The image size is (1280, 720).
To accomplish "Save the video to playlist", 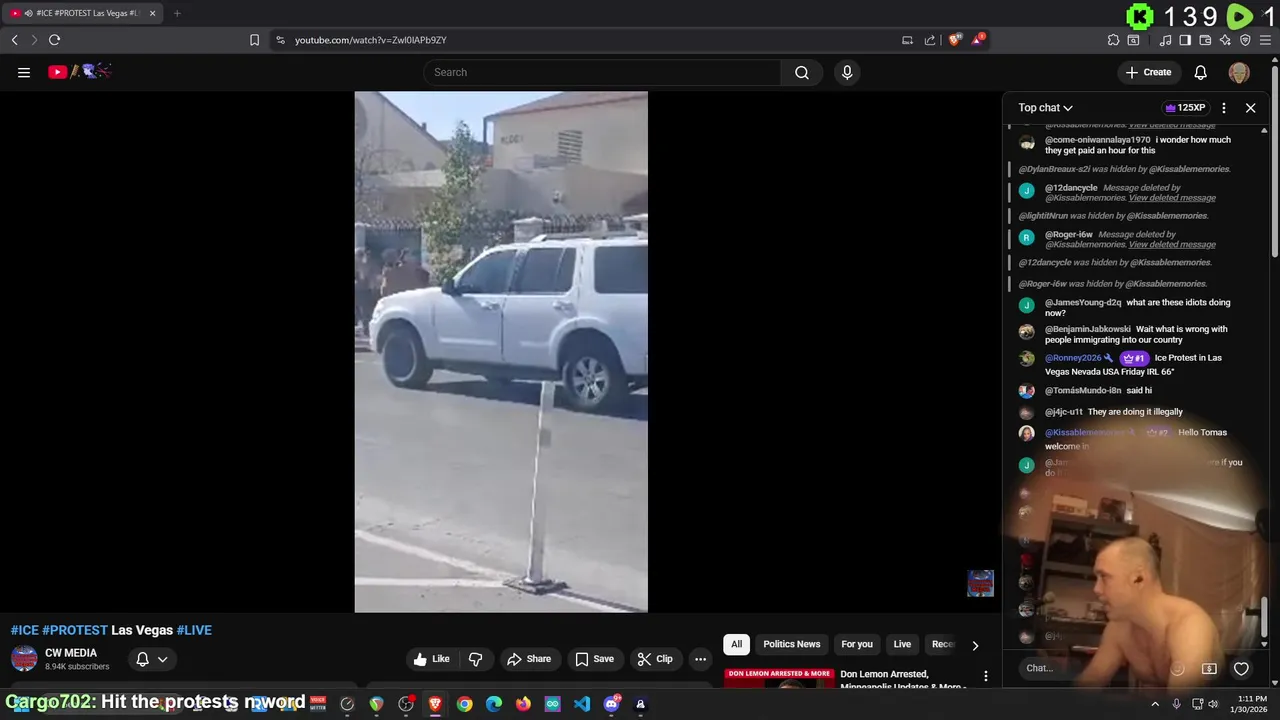I will click(x=594, y=659).
